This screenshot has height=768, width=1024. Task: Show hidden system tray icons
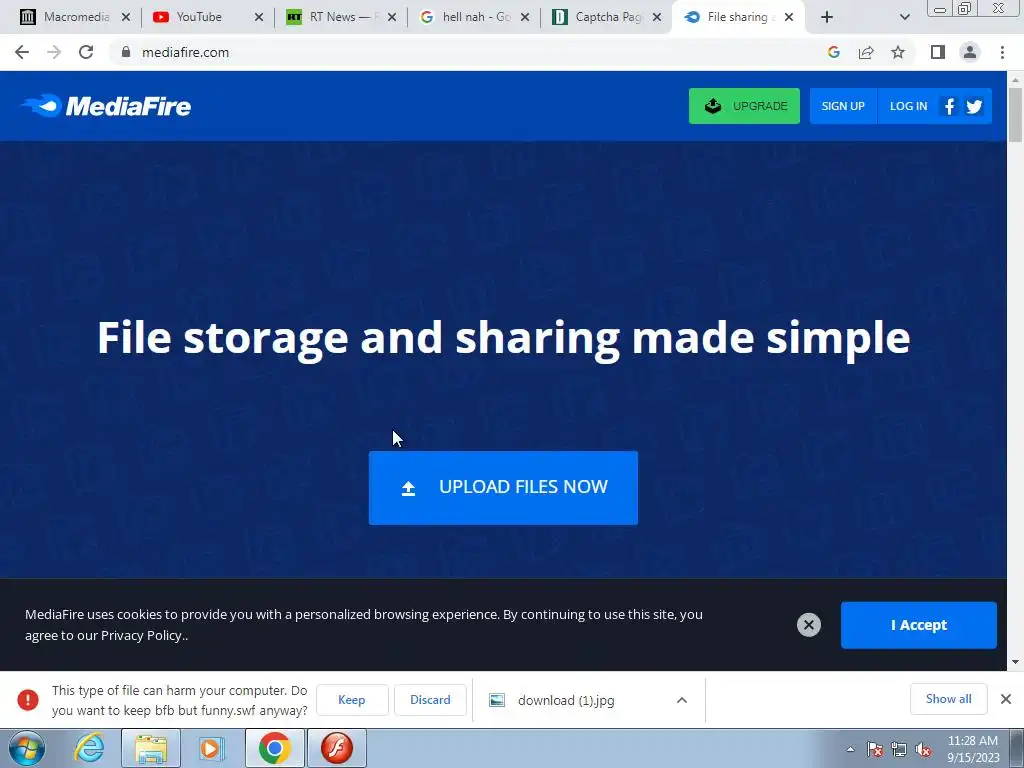point(850,749)
